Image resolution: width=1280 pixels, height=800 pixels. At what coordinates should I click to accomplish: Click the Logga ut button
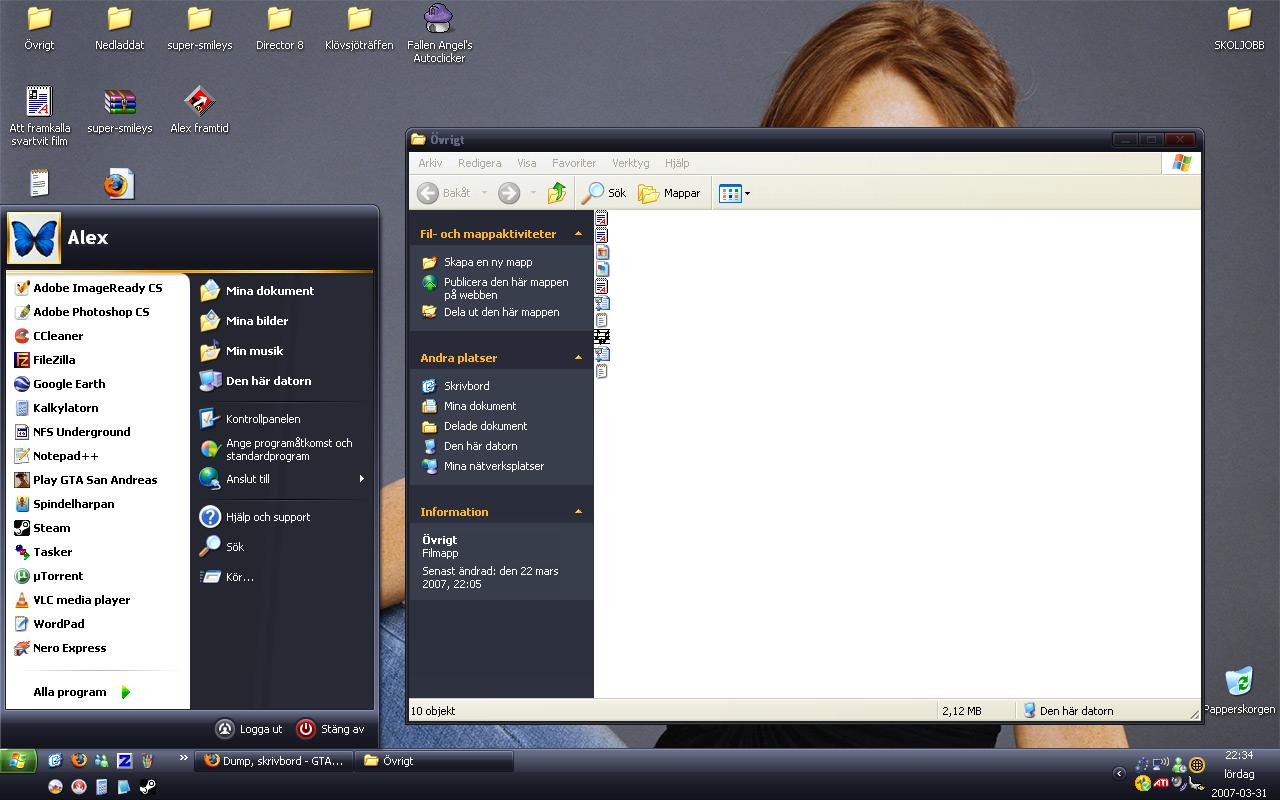[250, 729]
